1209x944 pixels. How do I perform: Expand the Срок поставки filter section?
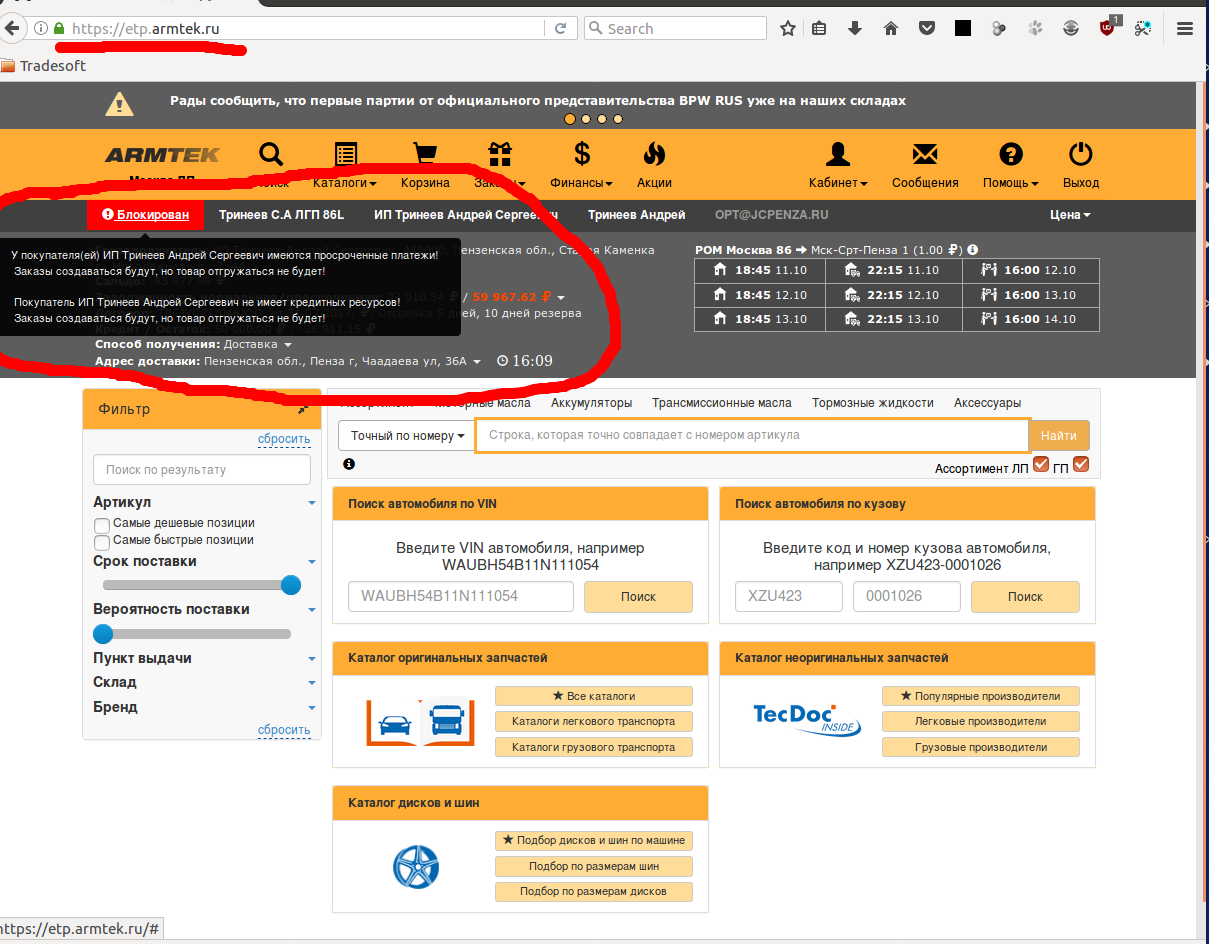(312, 562)
